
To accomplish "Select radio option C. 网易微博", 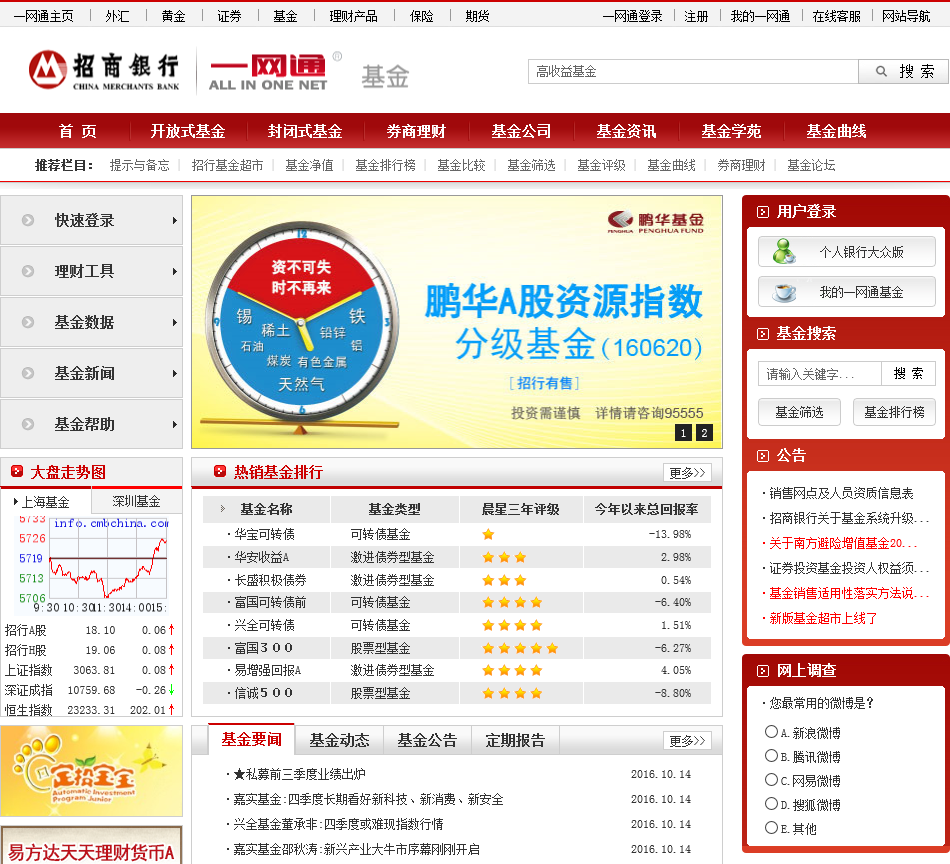I will tap(771, 780).
